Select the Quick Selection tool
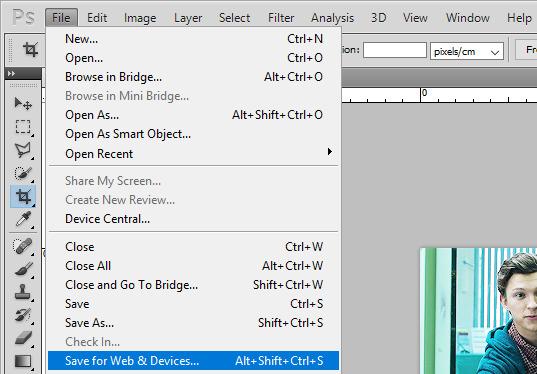The height and width of the screenshot is (374, 537). (x=23, y=173)
